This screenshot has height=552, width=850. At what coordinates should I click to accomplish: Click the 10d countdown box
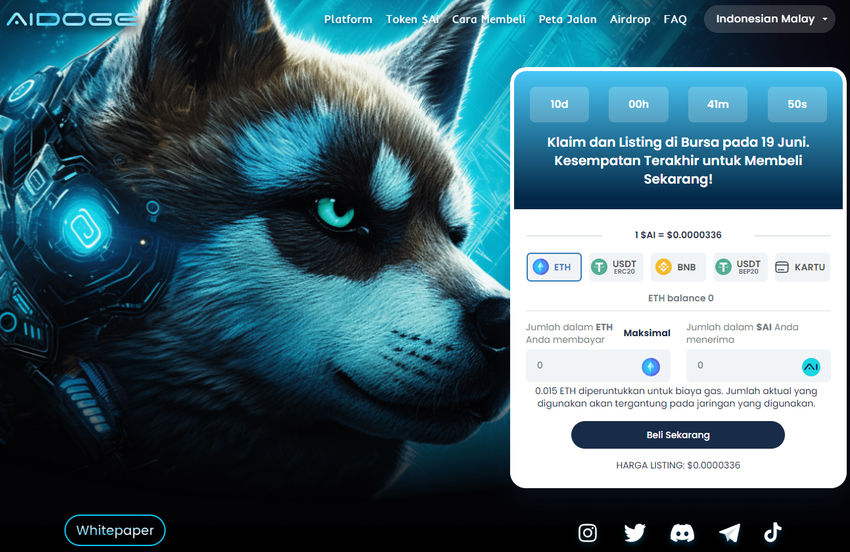click(559, 104)
